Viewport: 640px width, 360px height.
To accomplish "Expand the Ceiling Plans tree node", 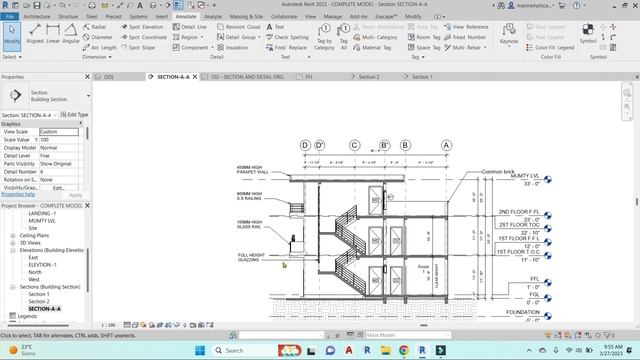I will pyautogui.click(x=13, y=236).
